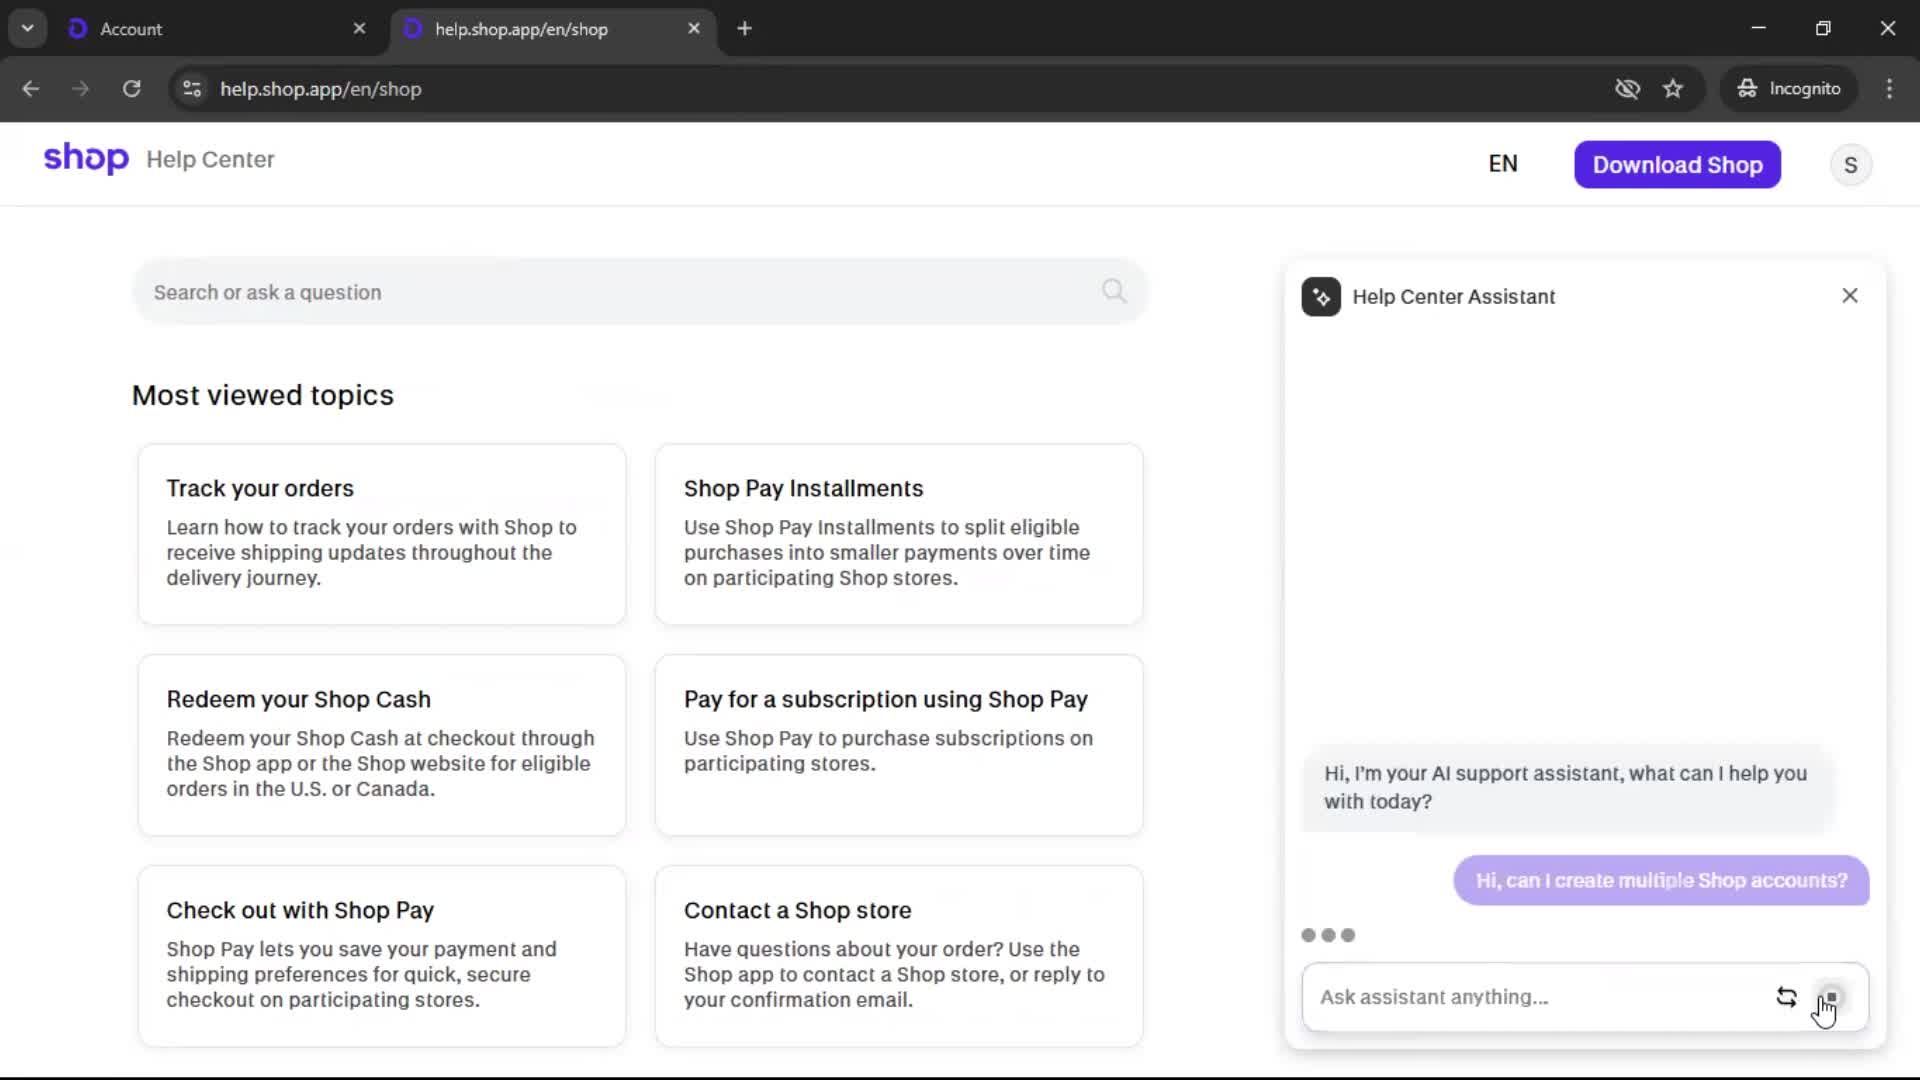The height and width of the screenshot is (1080, 1920).
Task: Click the Help Center Assistant sparkle icon
Action: (x=1321, y=297)
